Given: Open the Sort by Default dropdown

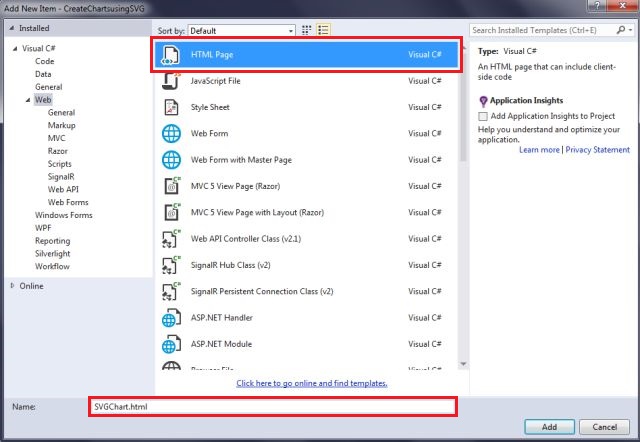Looking at the screenshot, I should tap(242, 31).
